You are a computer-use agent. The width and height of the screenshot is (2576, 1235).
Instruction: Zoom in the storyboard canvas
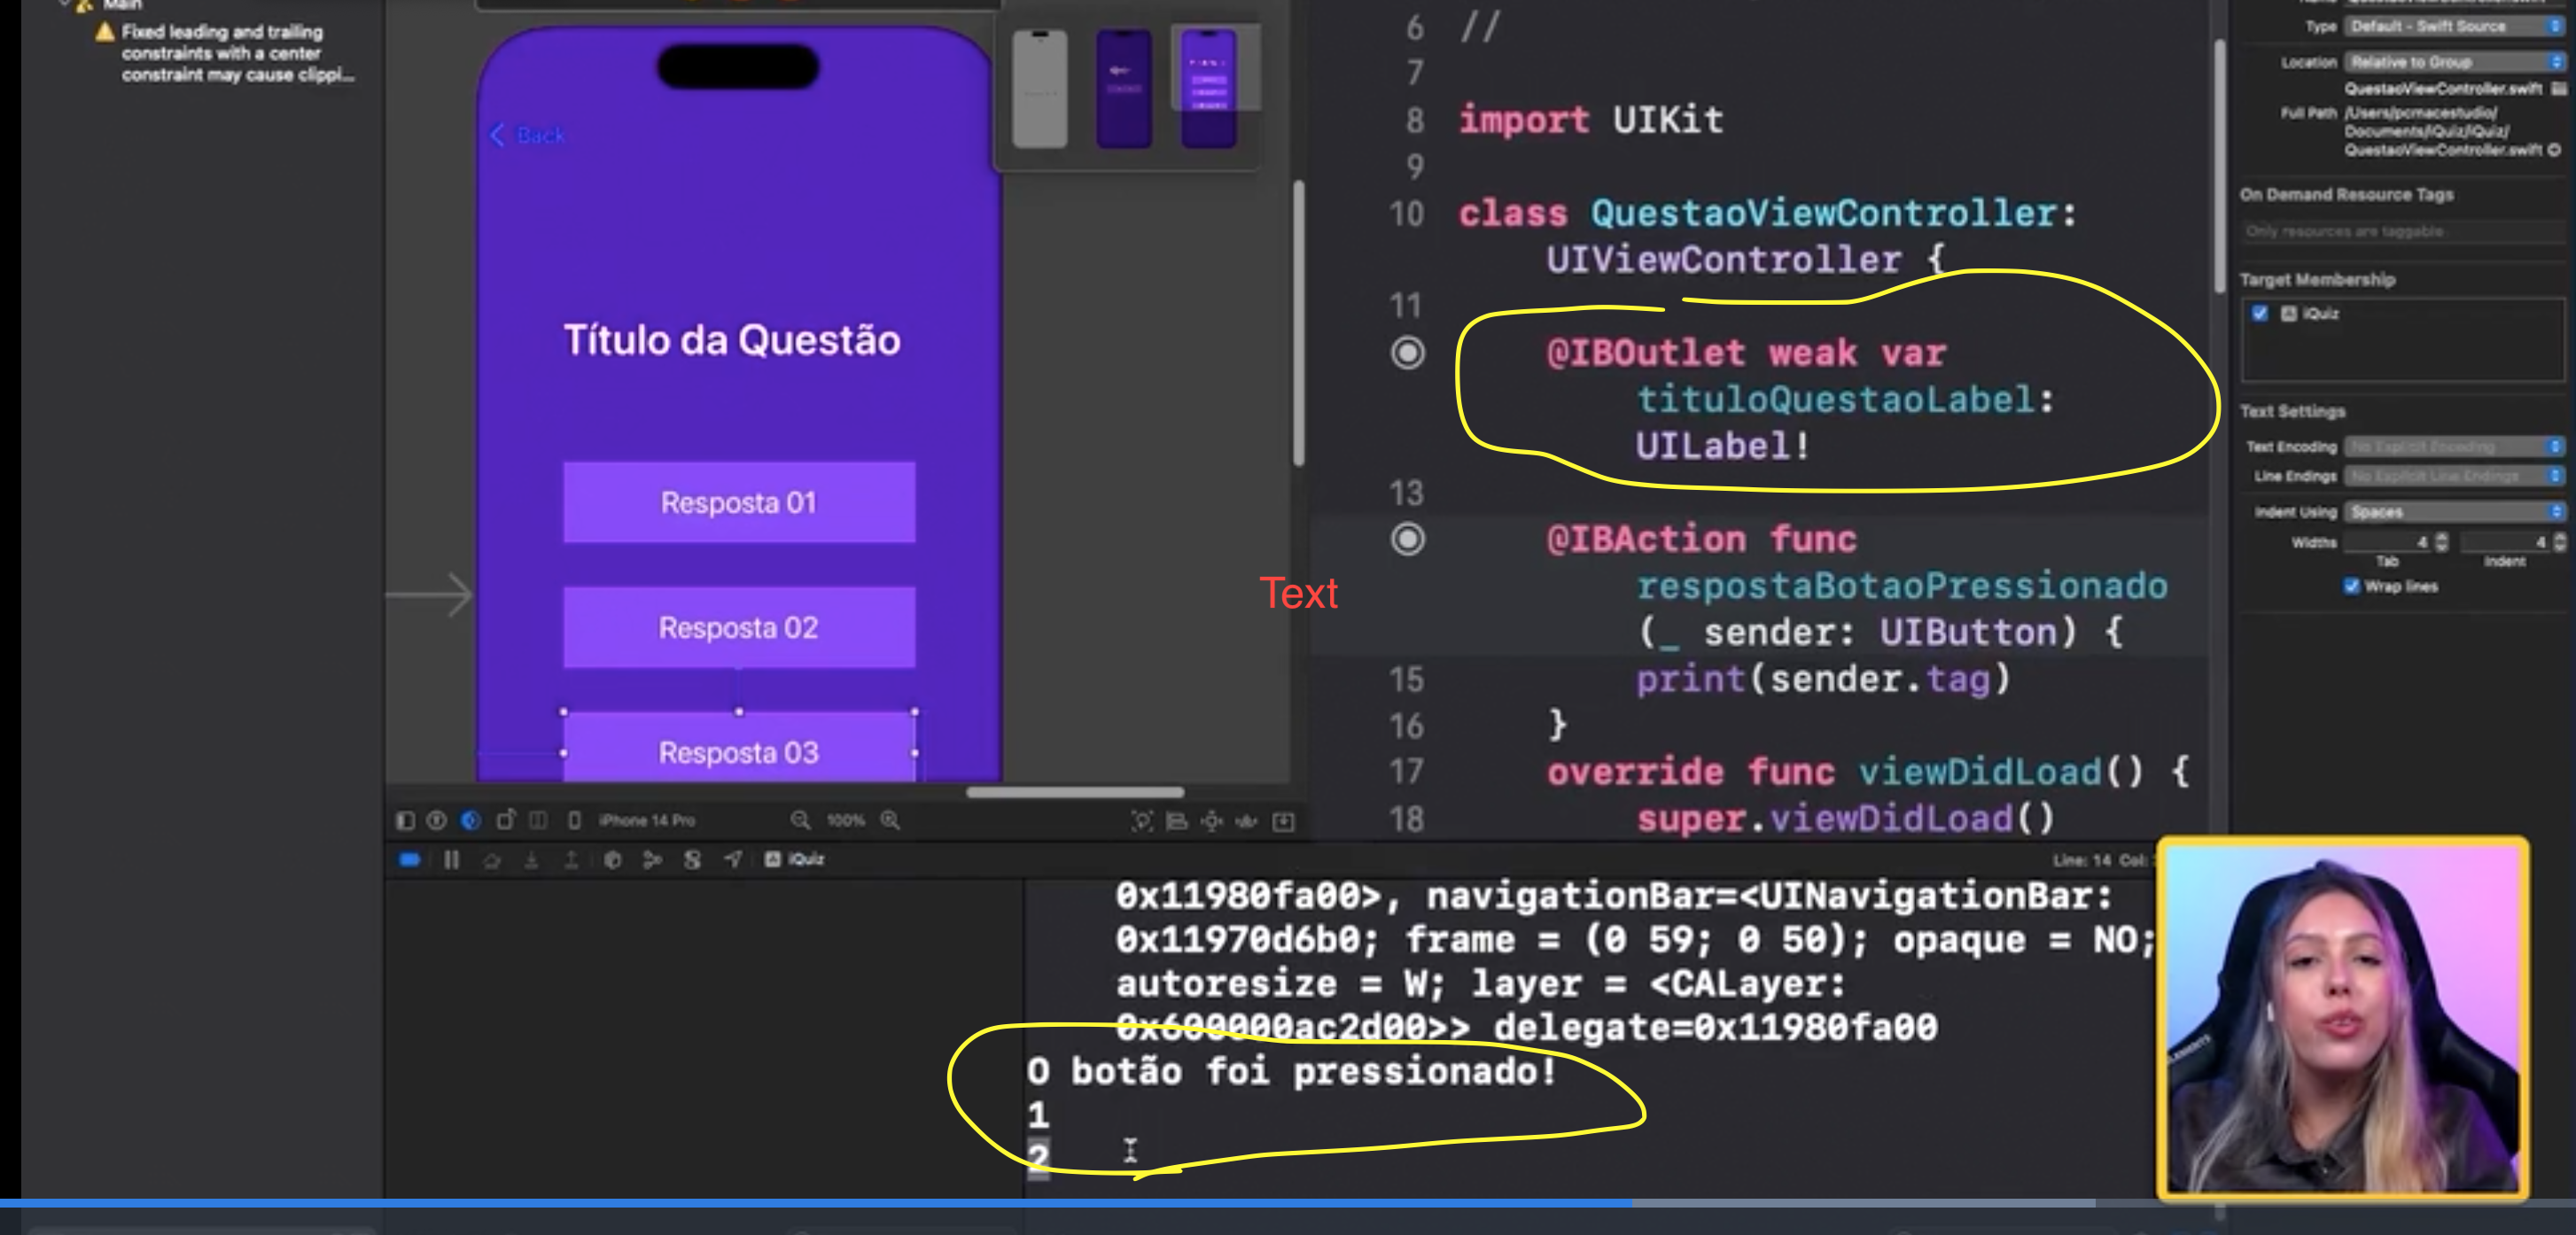(x=890, y=821)
